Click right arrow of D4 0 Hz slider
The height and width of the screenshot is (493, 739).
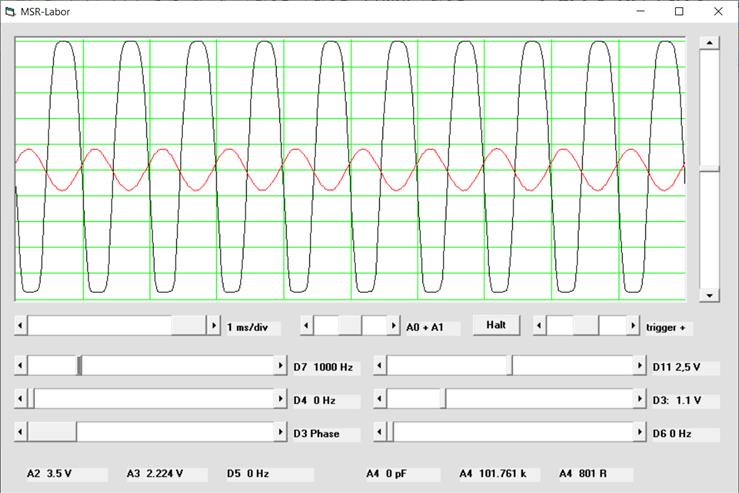[x=280, y=399]
